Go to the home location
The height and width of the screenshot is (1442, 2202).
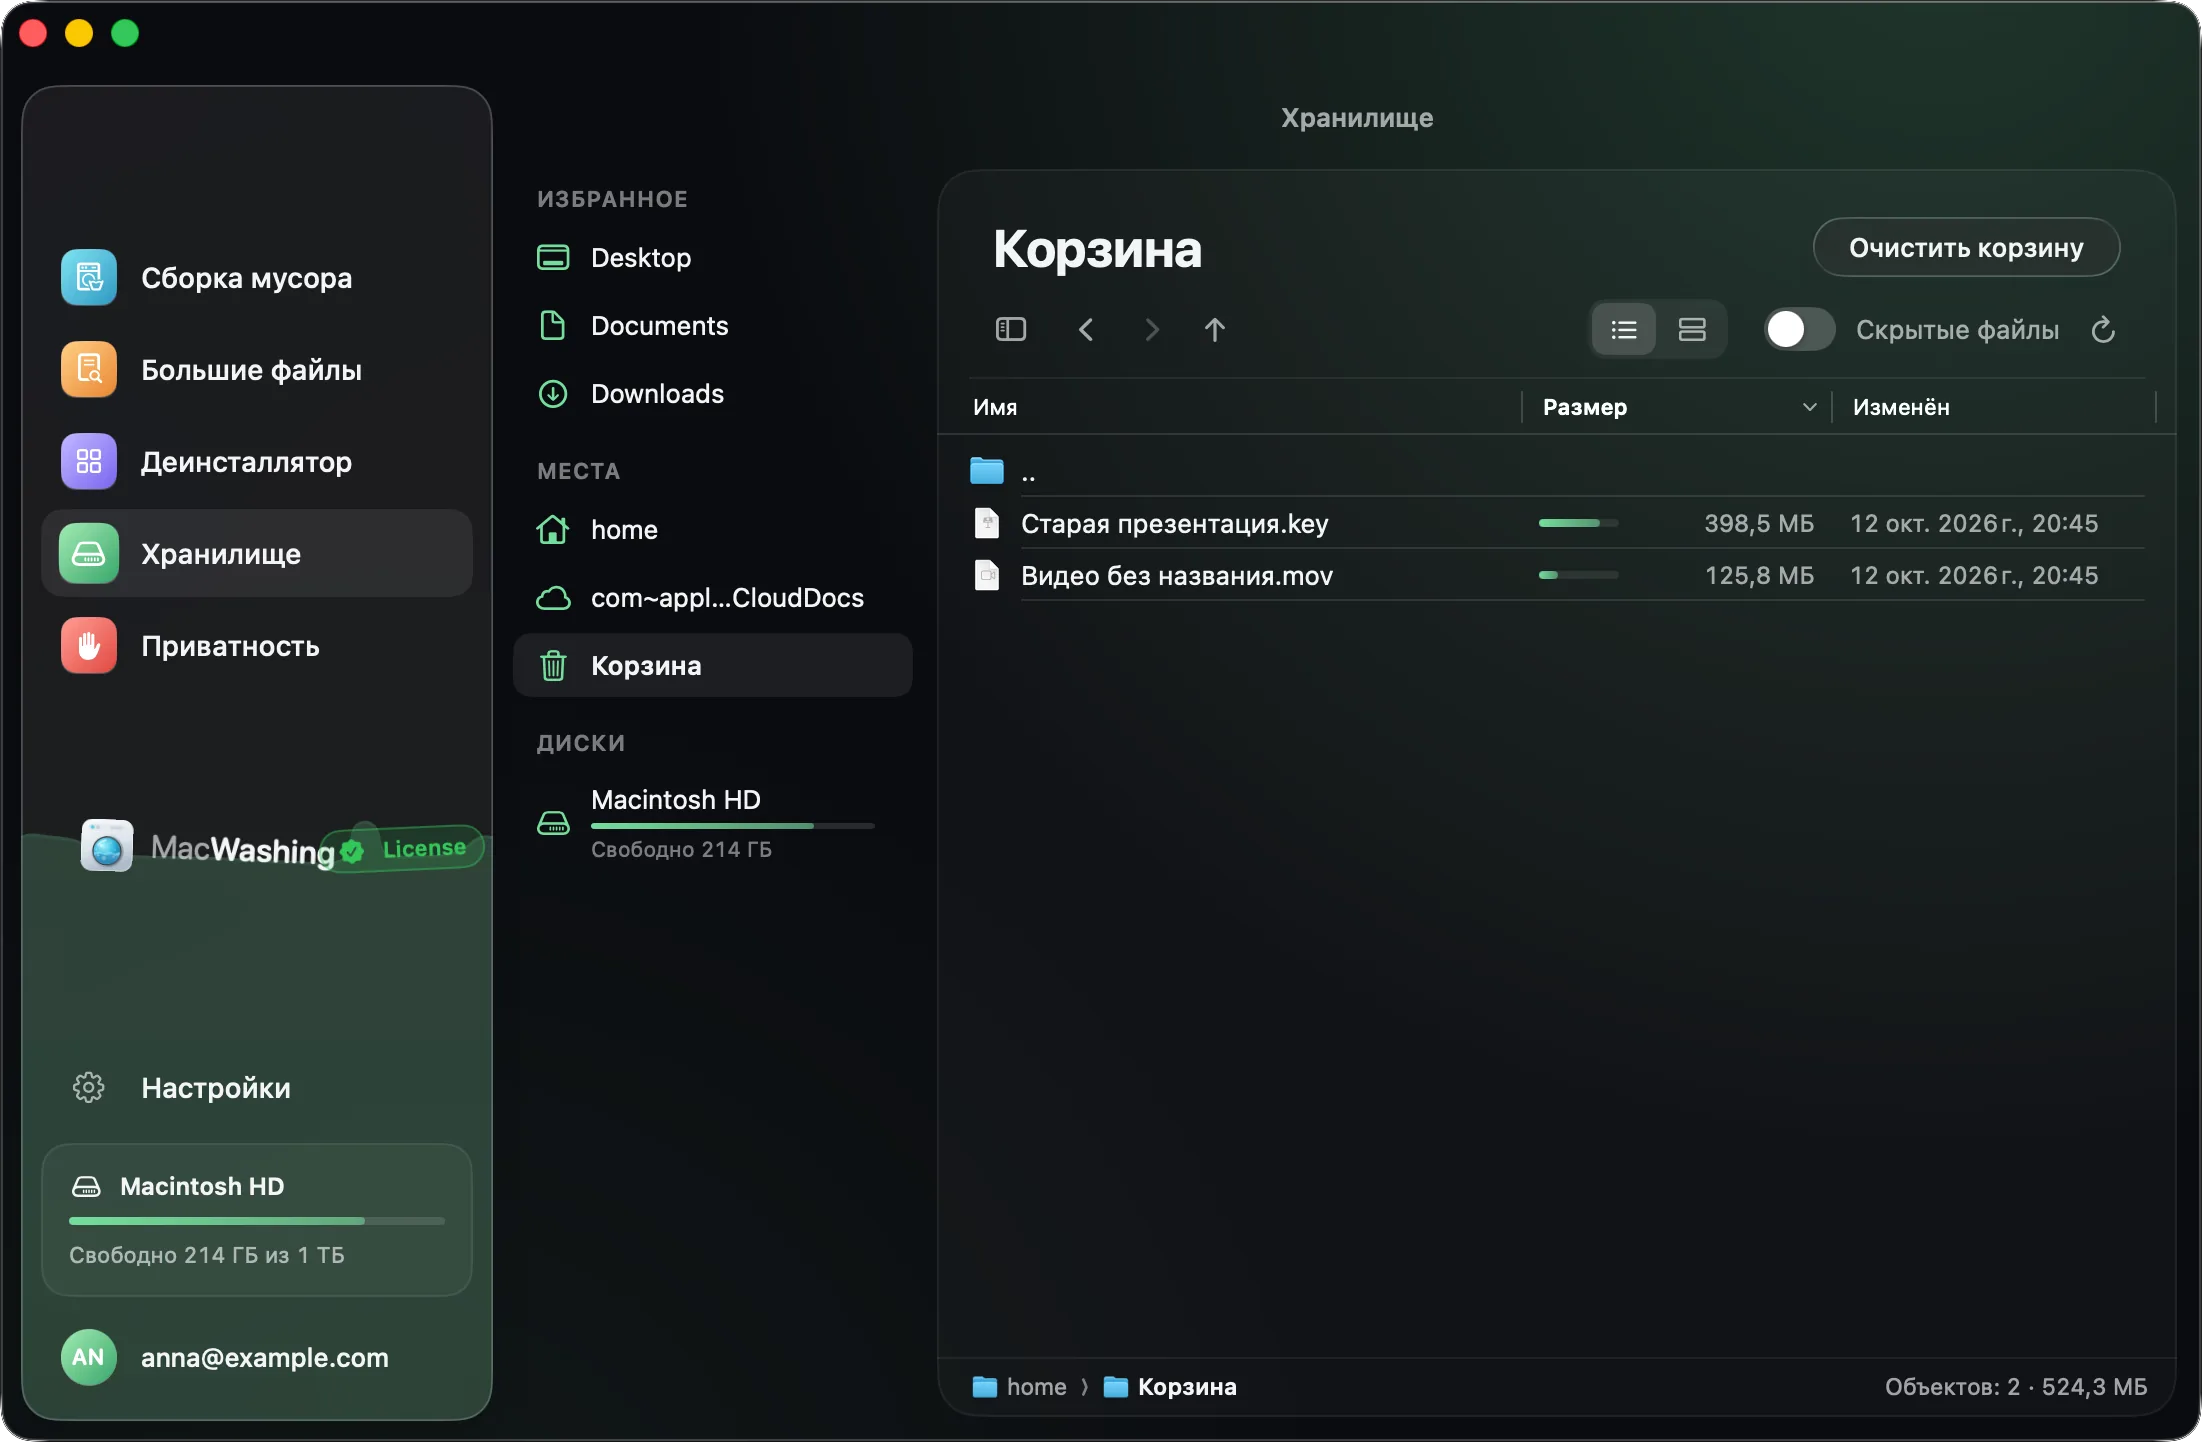712,530
